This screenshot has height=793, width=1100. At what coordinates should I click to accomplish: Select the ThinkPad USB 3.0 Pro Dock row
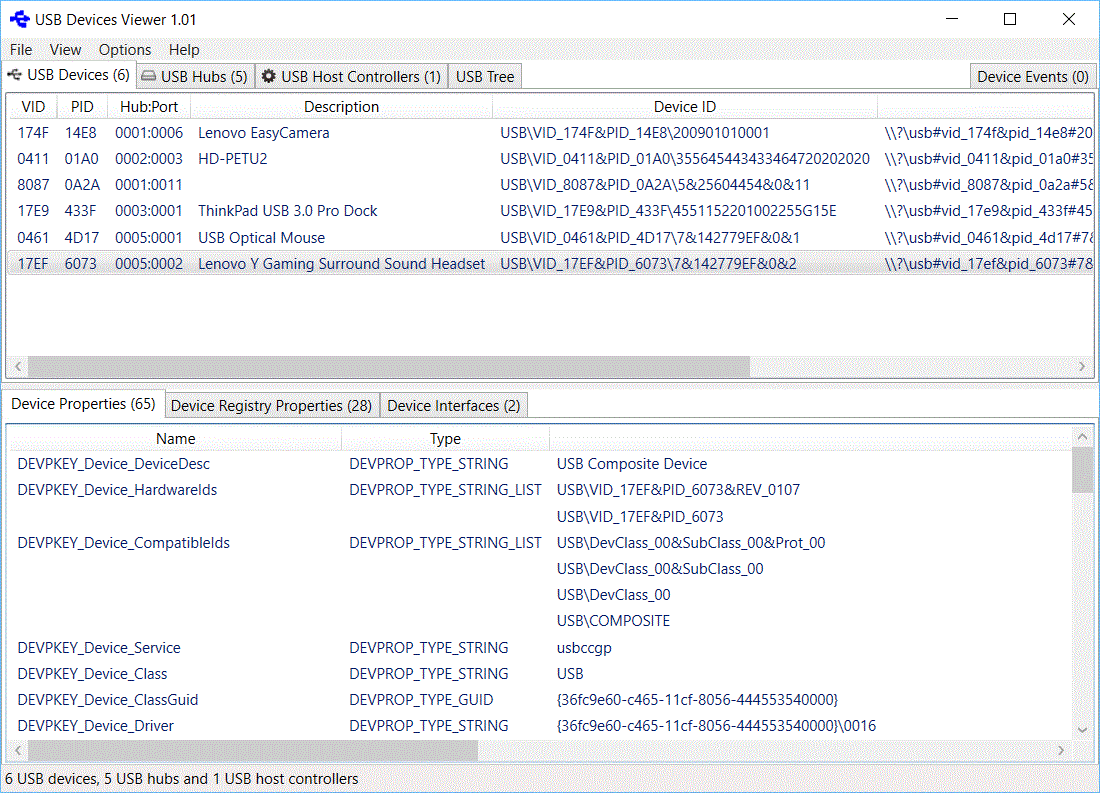coord(287,210)
